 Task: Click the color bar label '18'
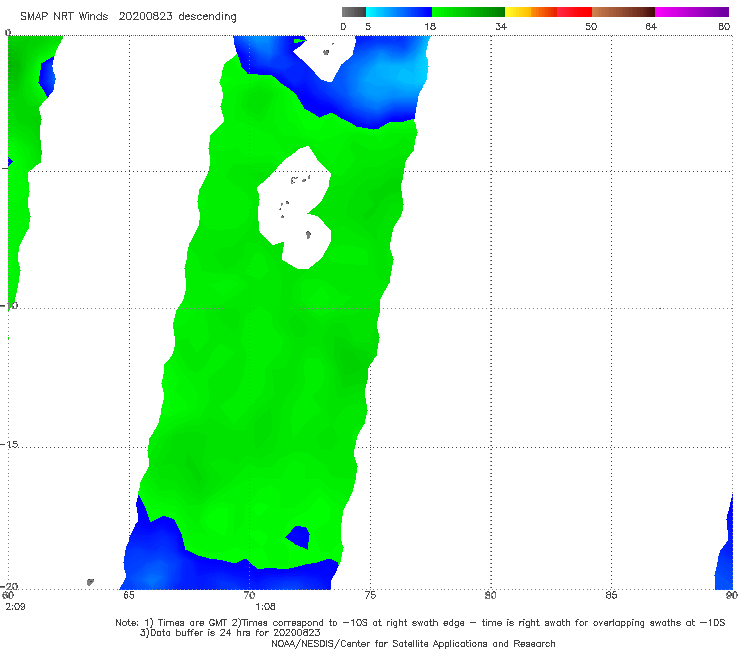click(430, 26)
